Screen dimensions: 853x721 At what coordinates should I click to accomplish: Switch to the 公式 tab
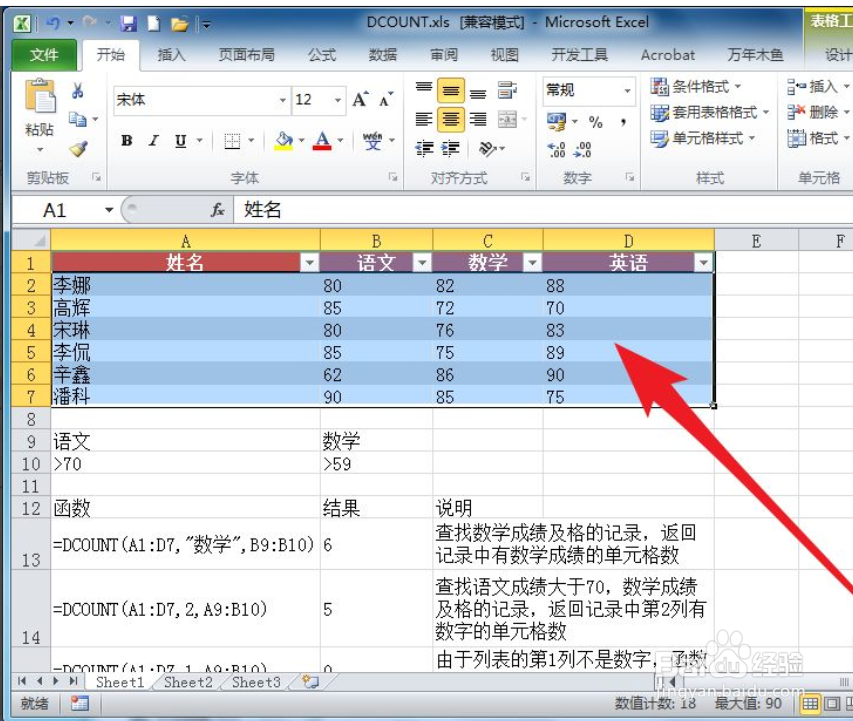[322, 54]
